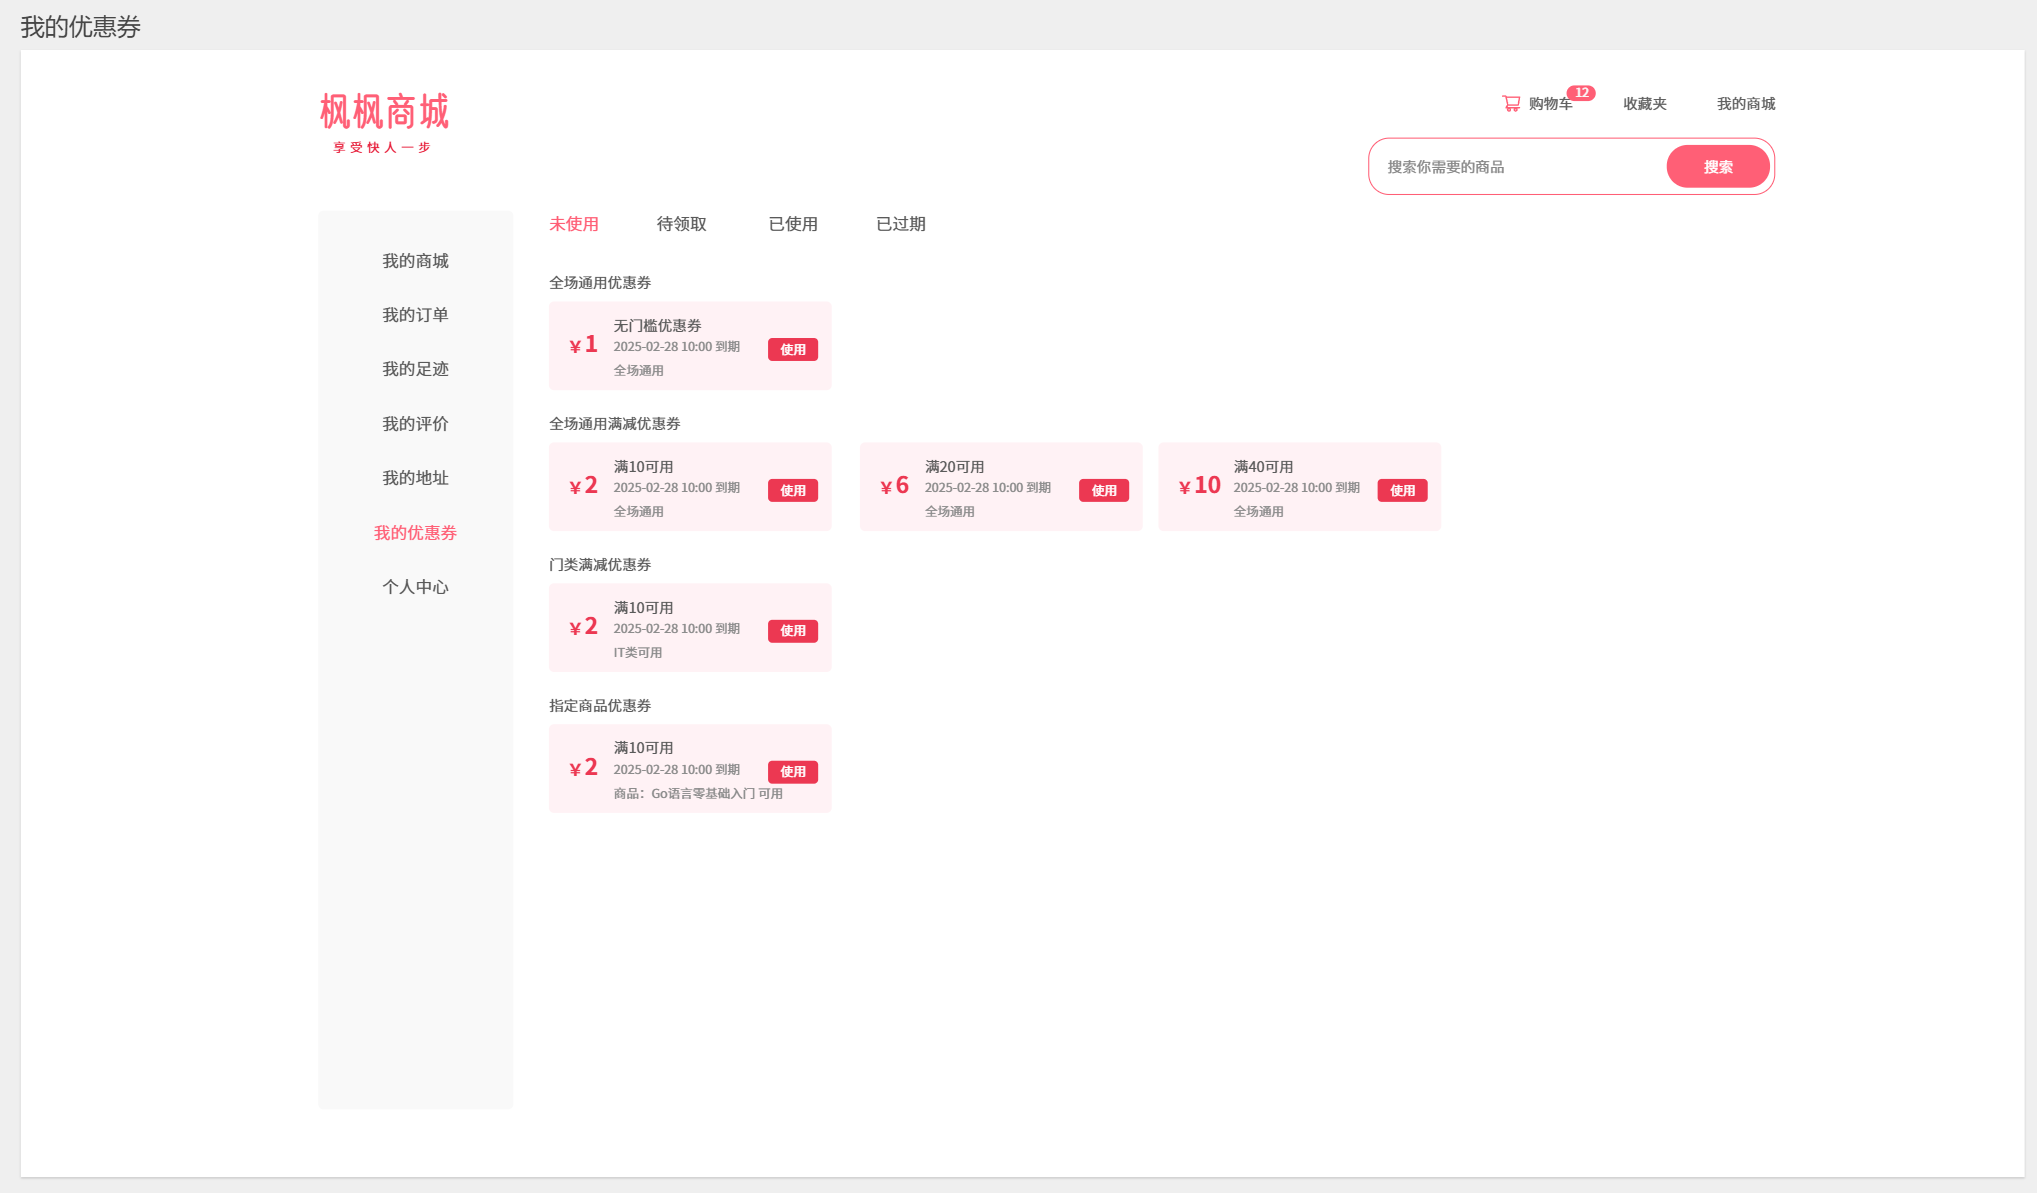Use the IT类可用 ¥2 coupon
2037x1193 pixels.
[792, 631]
